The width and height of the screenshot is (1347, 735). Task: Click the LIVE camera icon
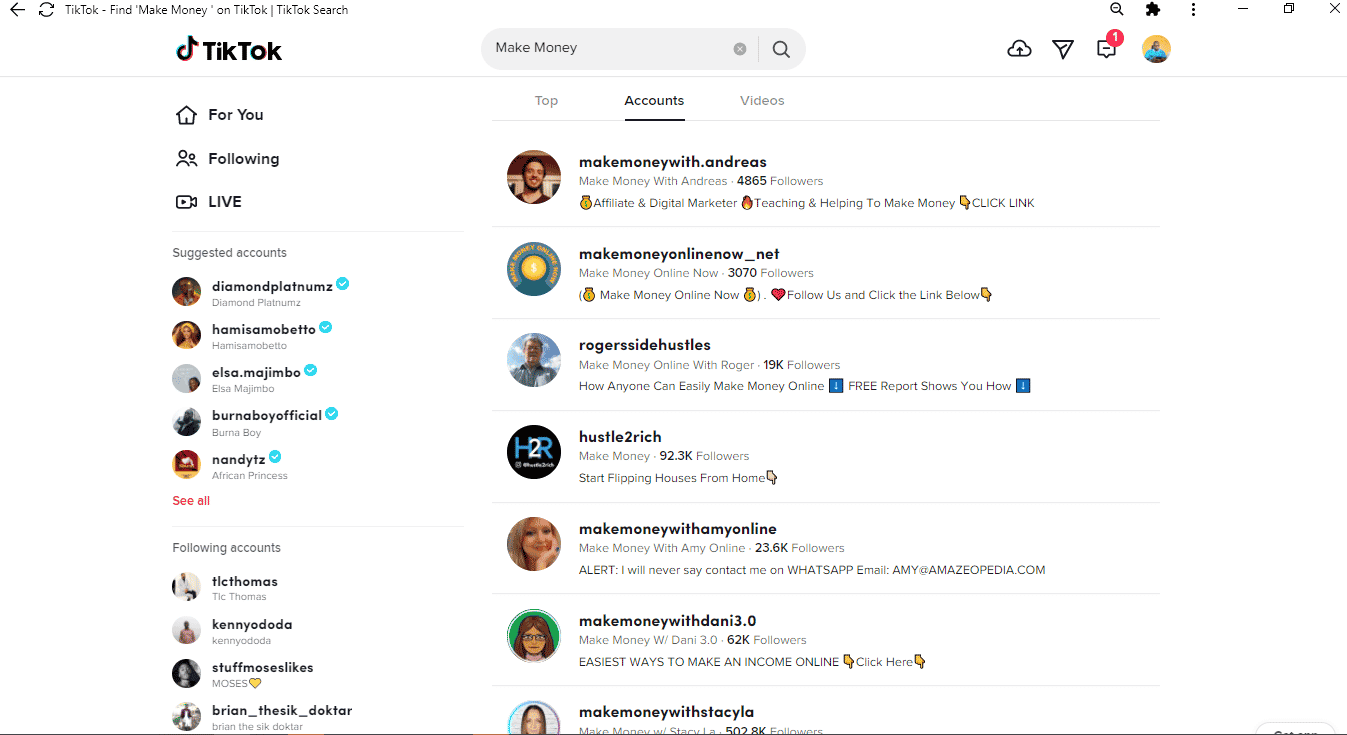(186, 202)
